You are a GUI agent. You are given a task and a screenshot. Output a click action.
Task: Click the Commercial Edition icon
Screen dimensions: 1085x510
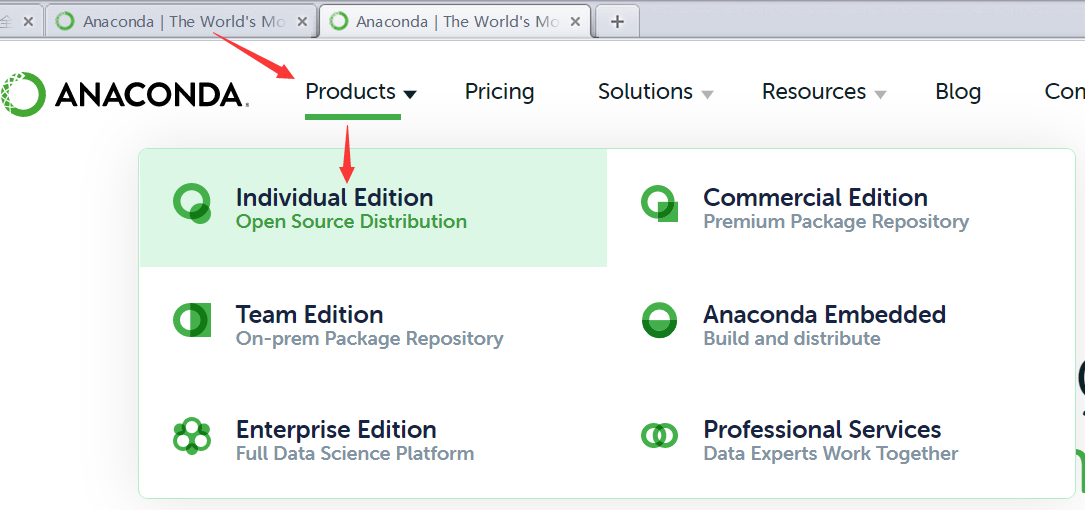tap(659, 204)
